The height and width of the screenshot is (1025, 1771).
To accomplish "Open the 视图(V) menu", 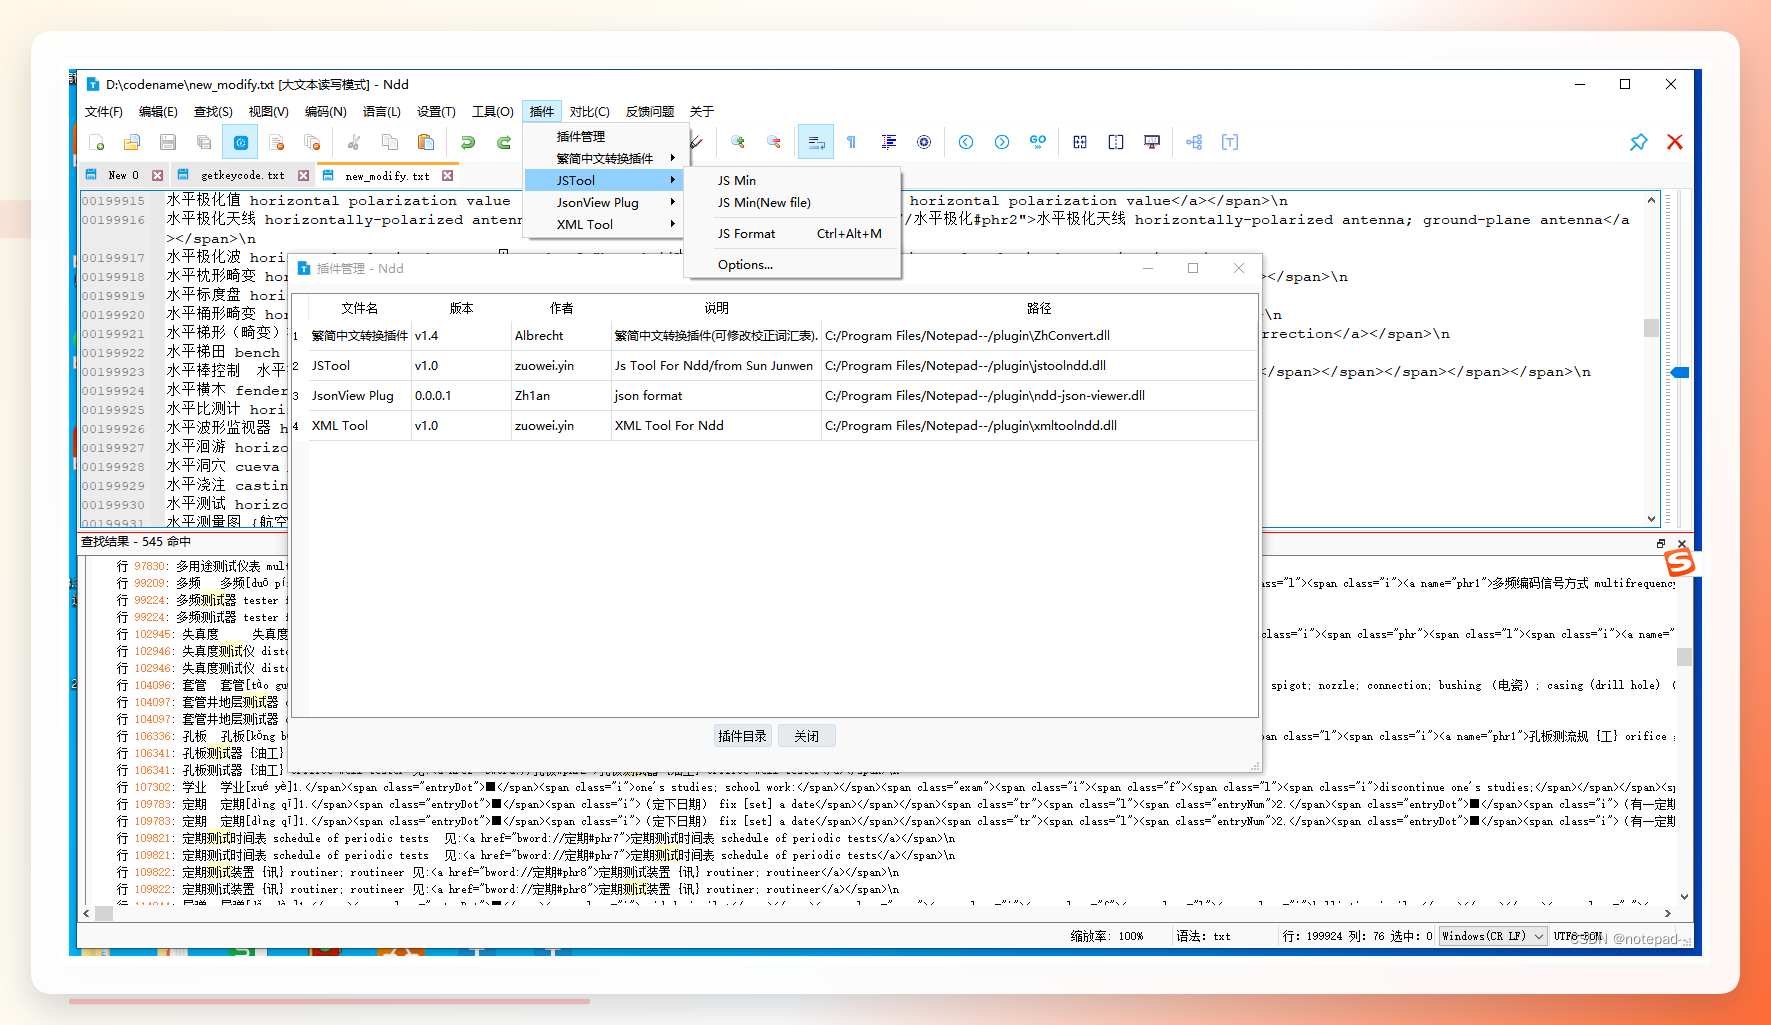I will (268, 112).
